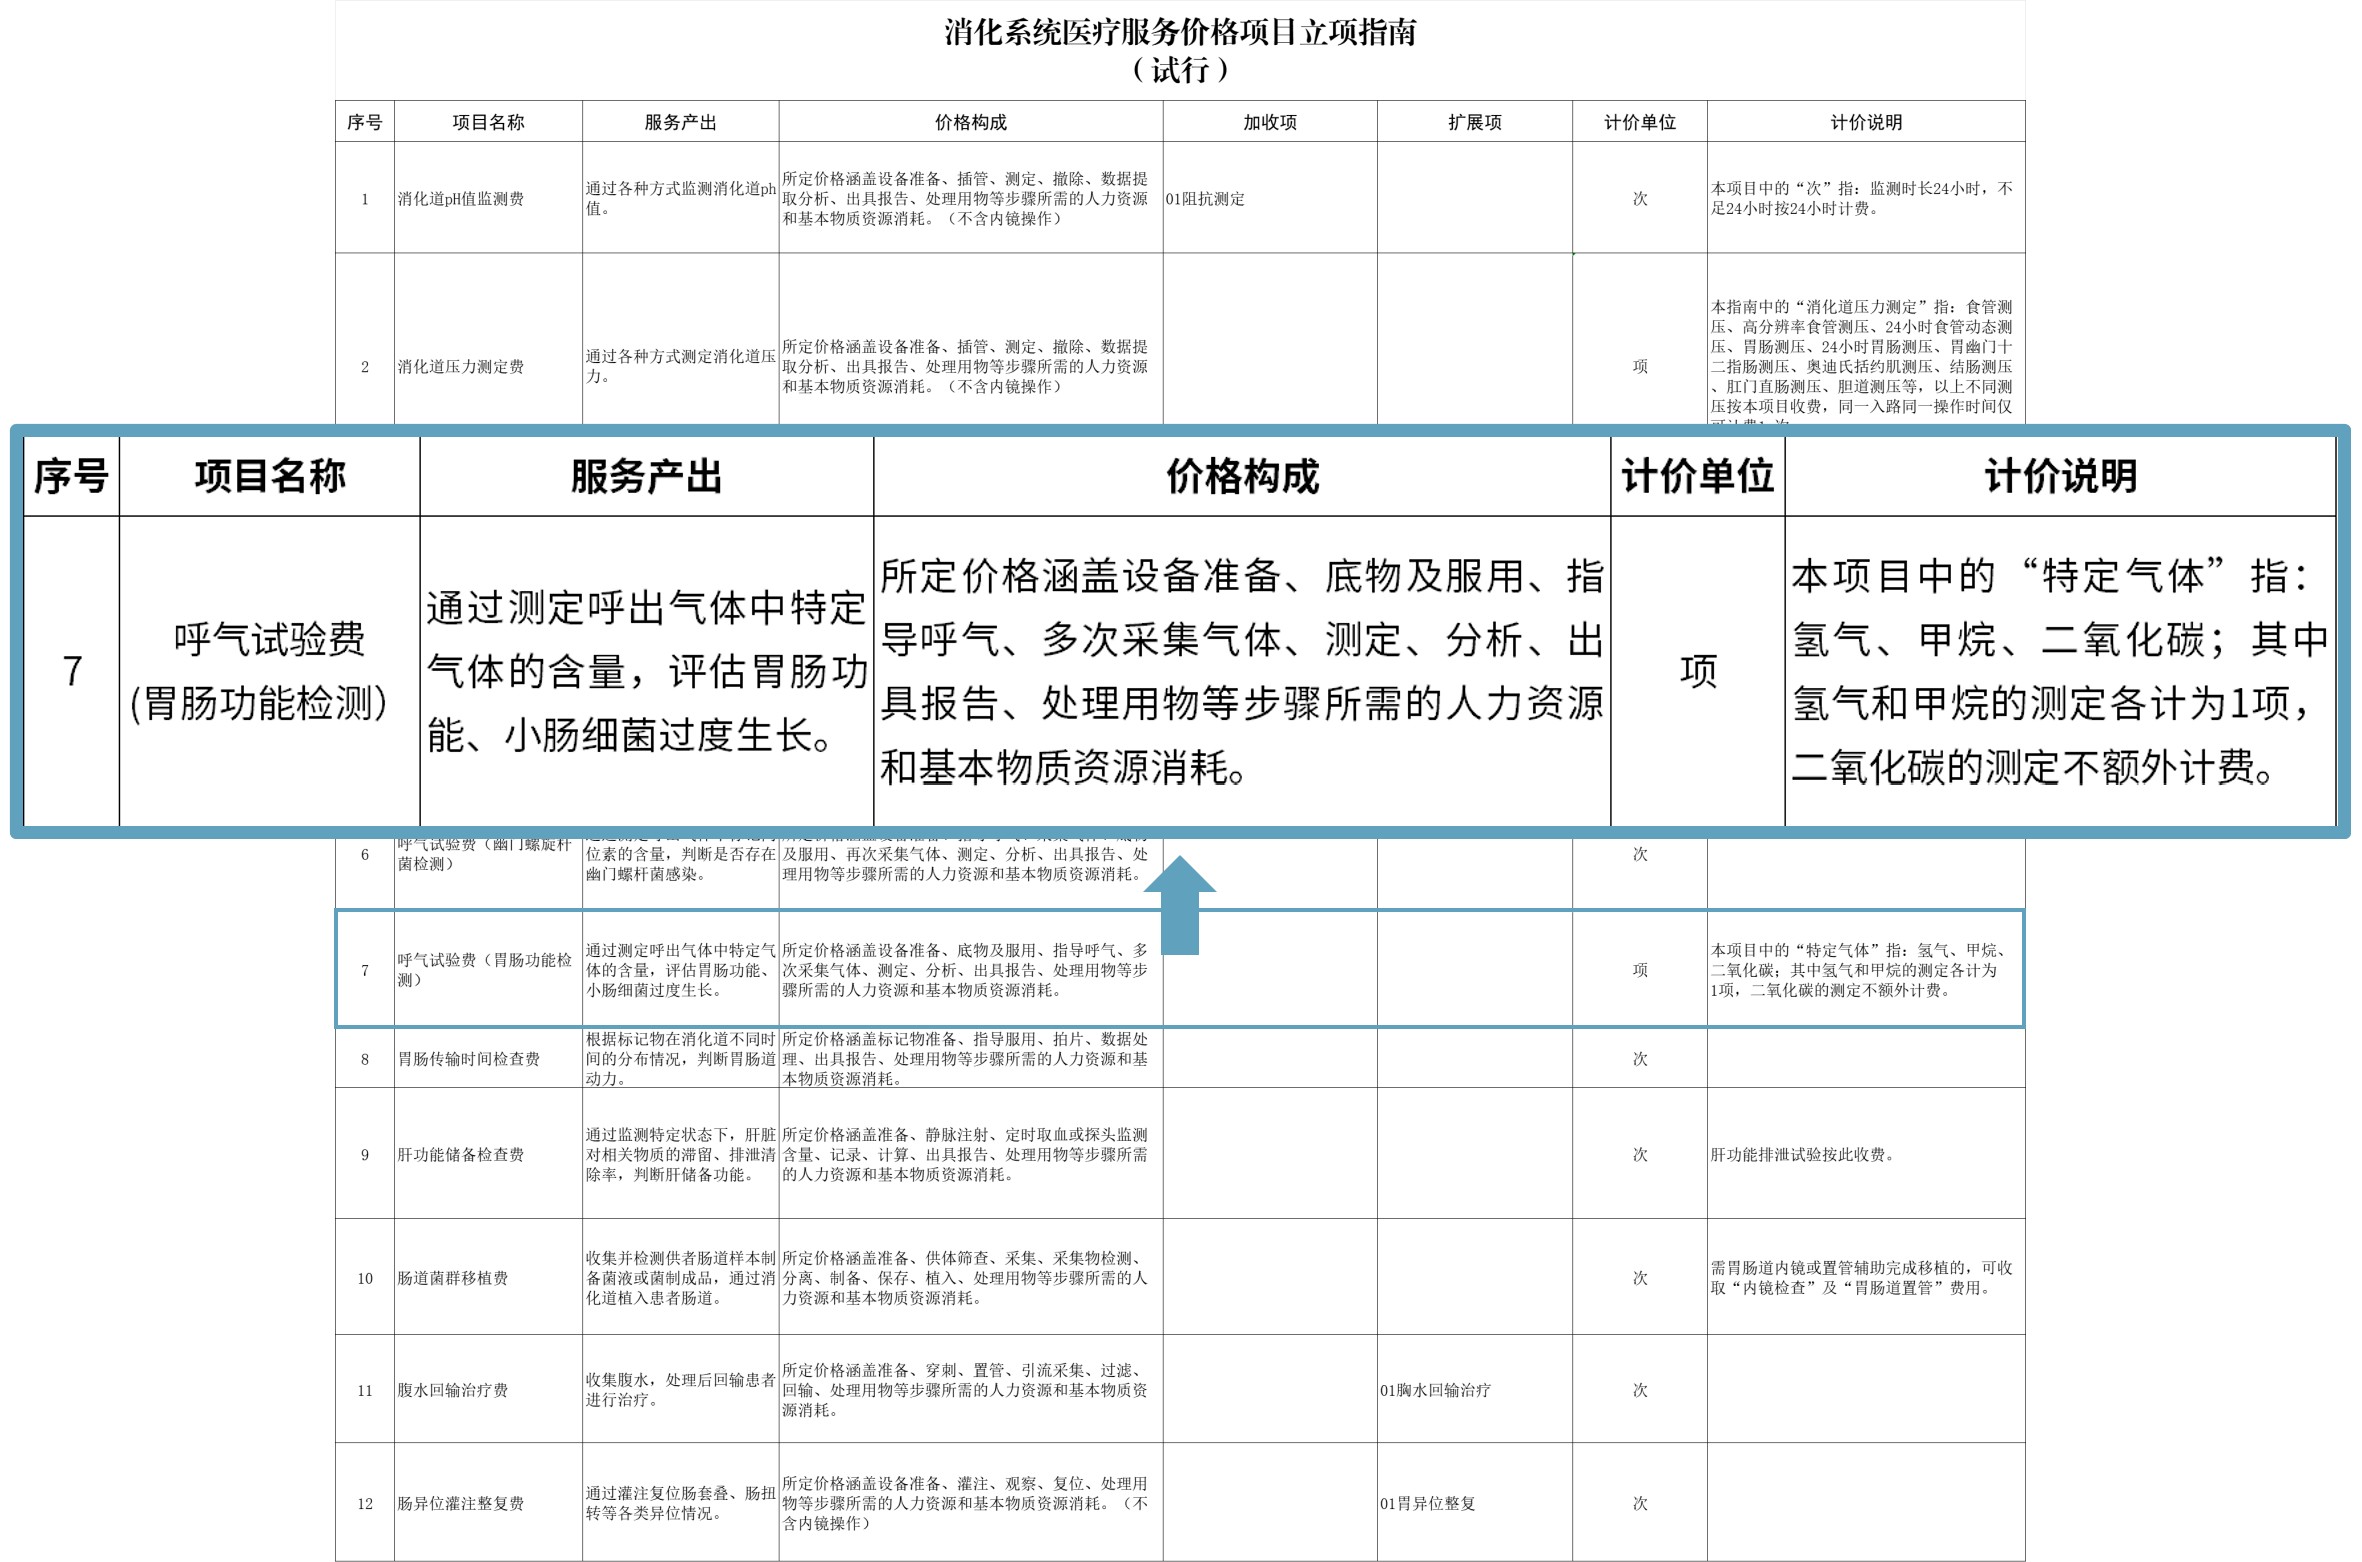2362x1562 pixels.
Task: Click the 肝功能储备检查费 cell
Action: point(461,1155)
